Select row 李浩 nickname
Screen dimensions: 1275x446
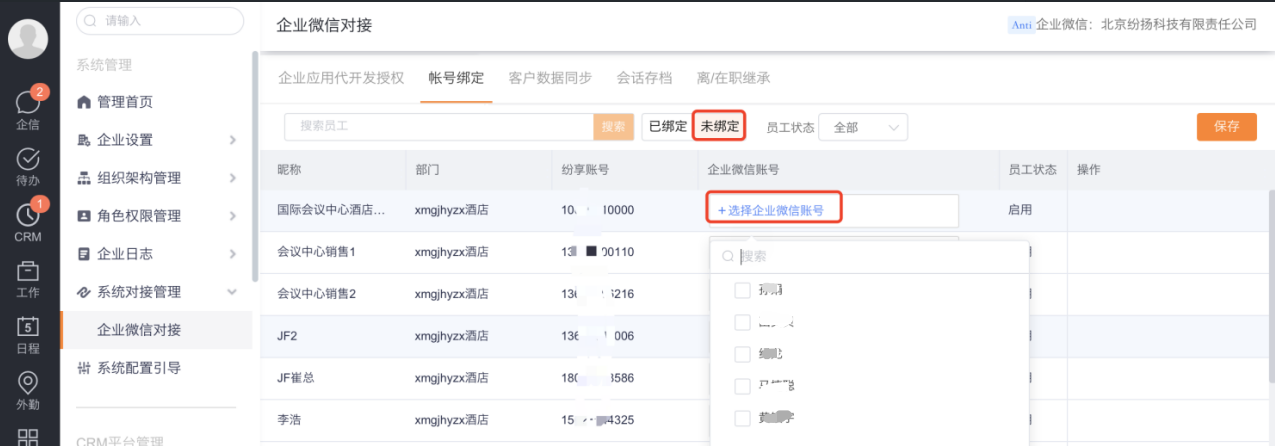289,420
